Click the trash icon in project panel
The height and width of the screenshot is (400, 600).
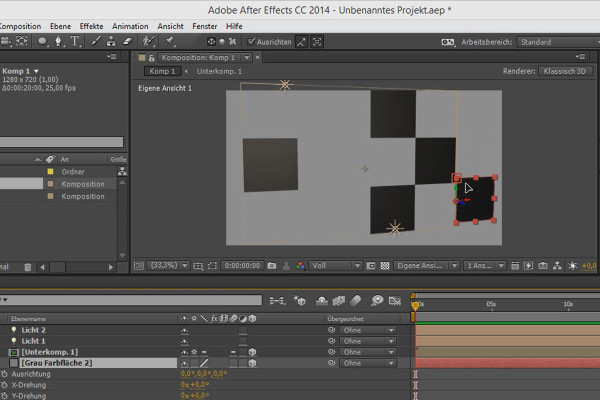click(x=28, y=267)
